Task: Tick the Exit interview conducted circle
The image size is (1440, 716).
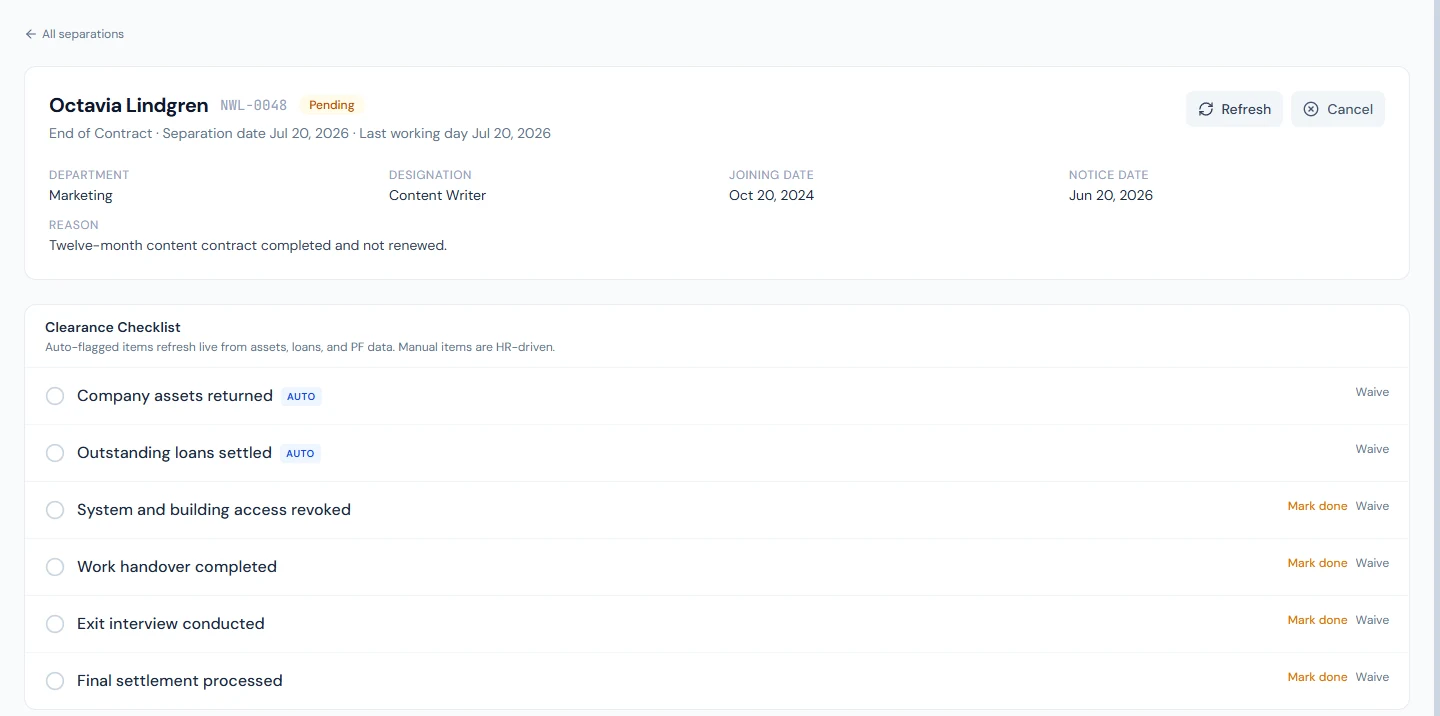Action: 55,624
